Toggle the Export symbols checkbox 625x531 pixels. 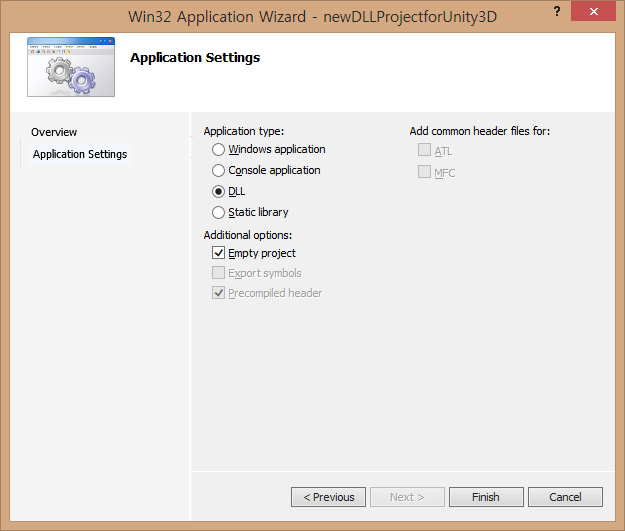(x=218, y=273)
